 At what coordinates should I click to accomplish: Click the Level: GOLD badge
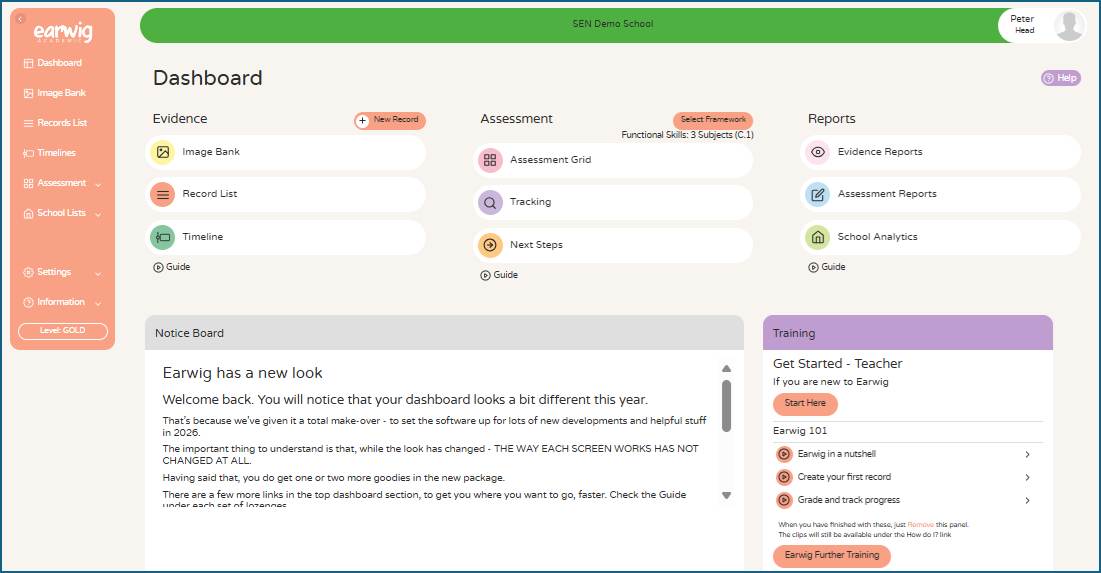point(62,331)
